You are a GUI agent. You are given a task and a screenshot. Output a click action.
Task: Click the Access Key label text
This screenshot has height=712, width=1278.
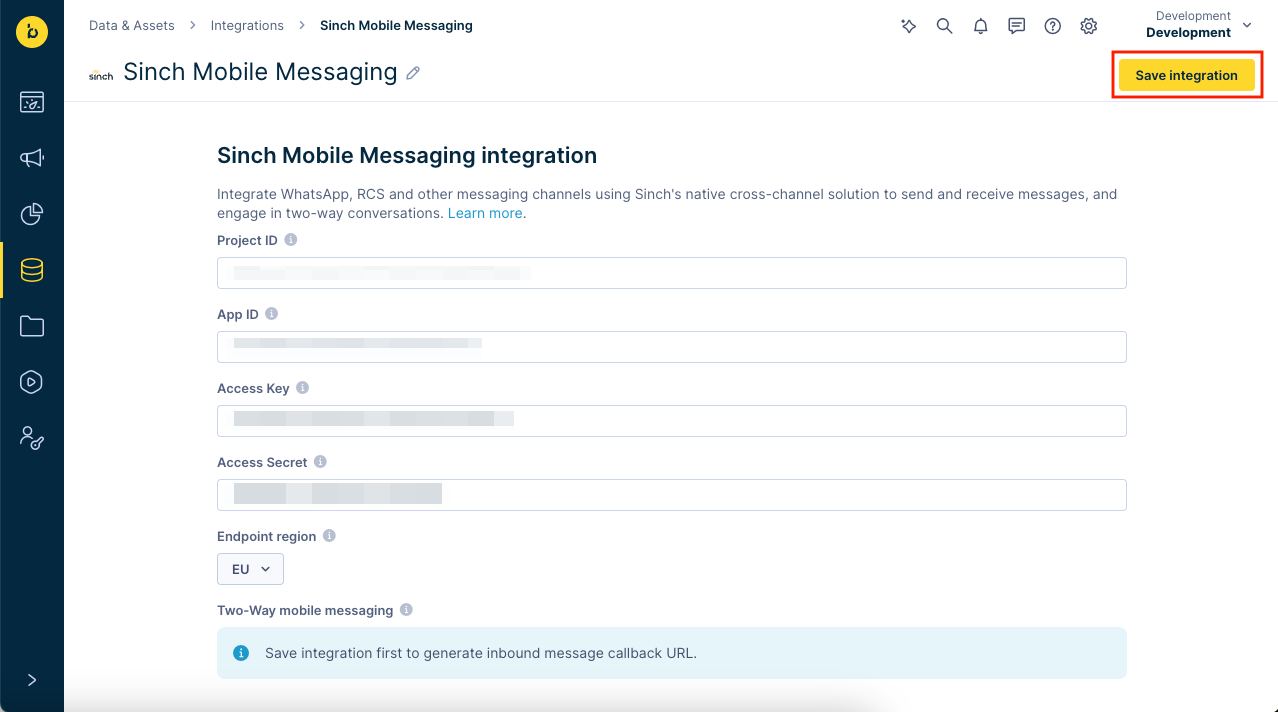tap(253, 388)
